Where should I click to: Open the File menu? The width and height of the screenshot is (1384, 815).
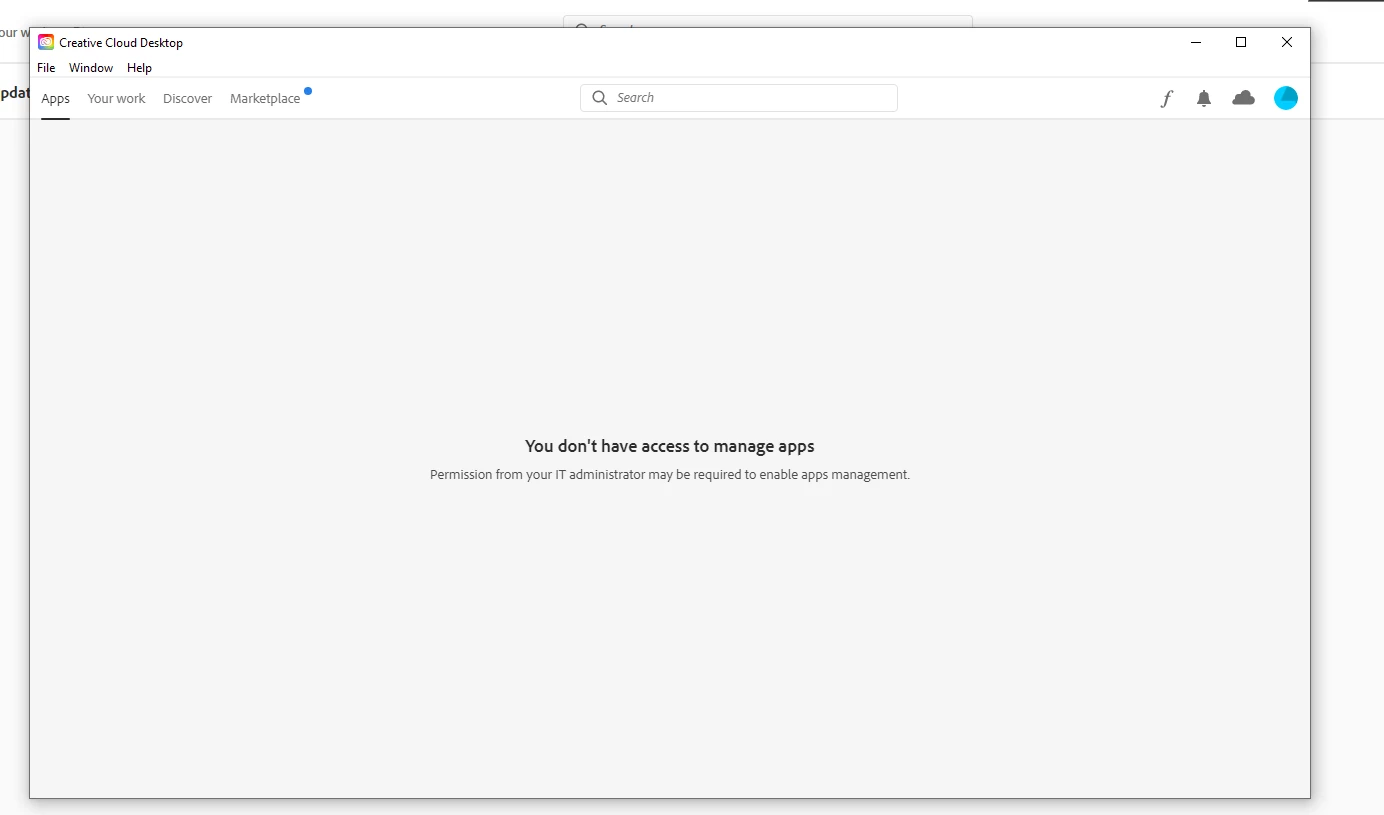46,68
